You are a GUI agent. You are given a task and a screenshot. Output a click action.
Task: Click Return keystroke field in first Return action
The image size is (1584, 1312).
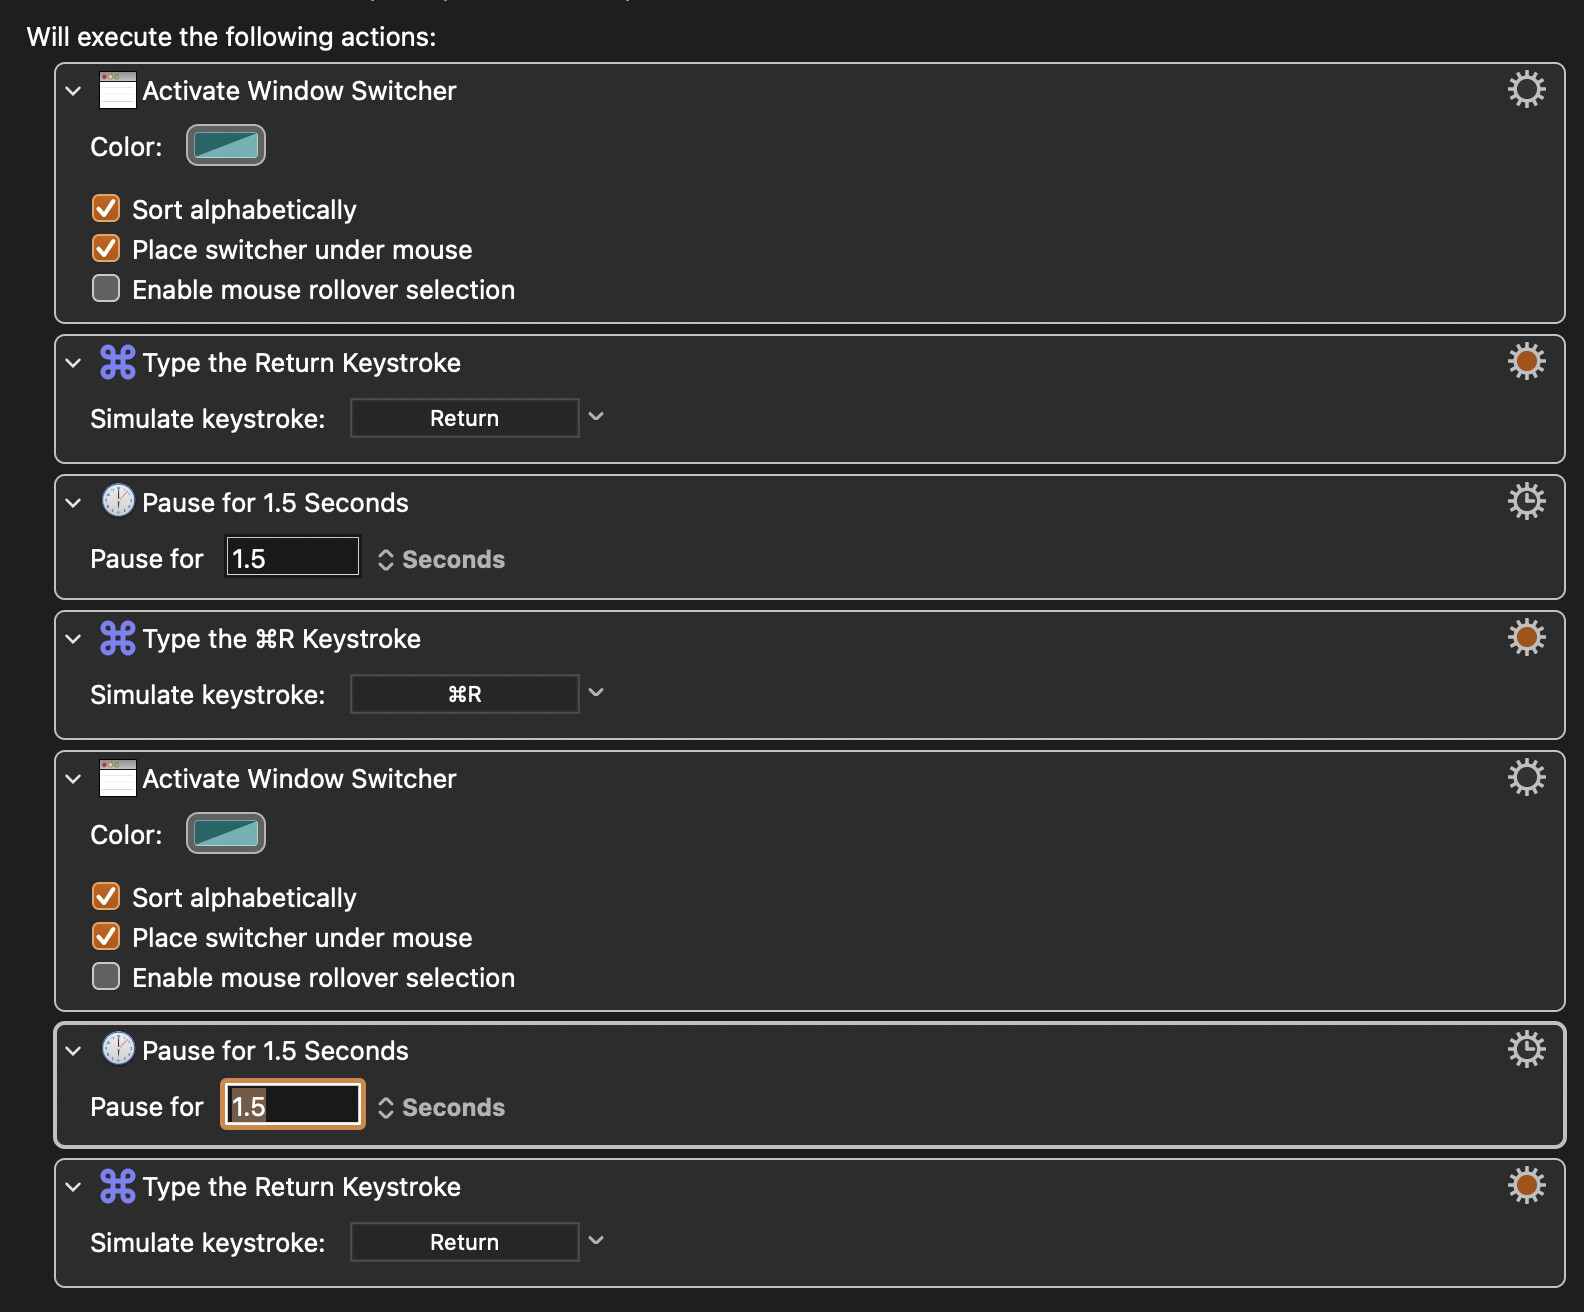(464, 418)
